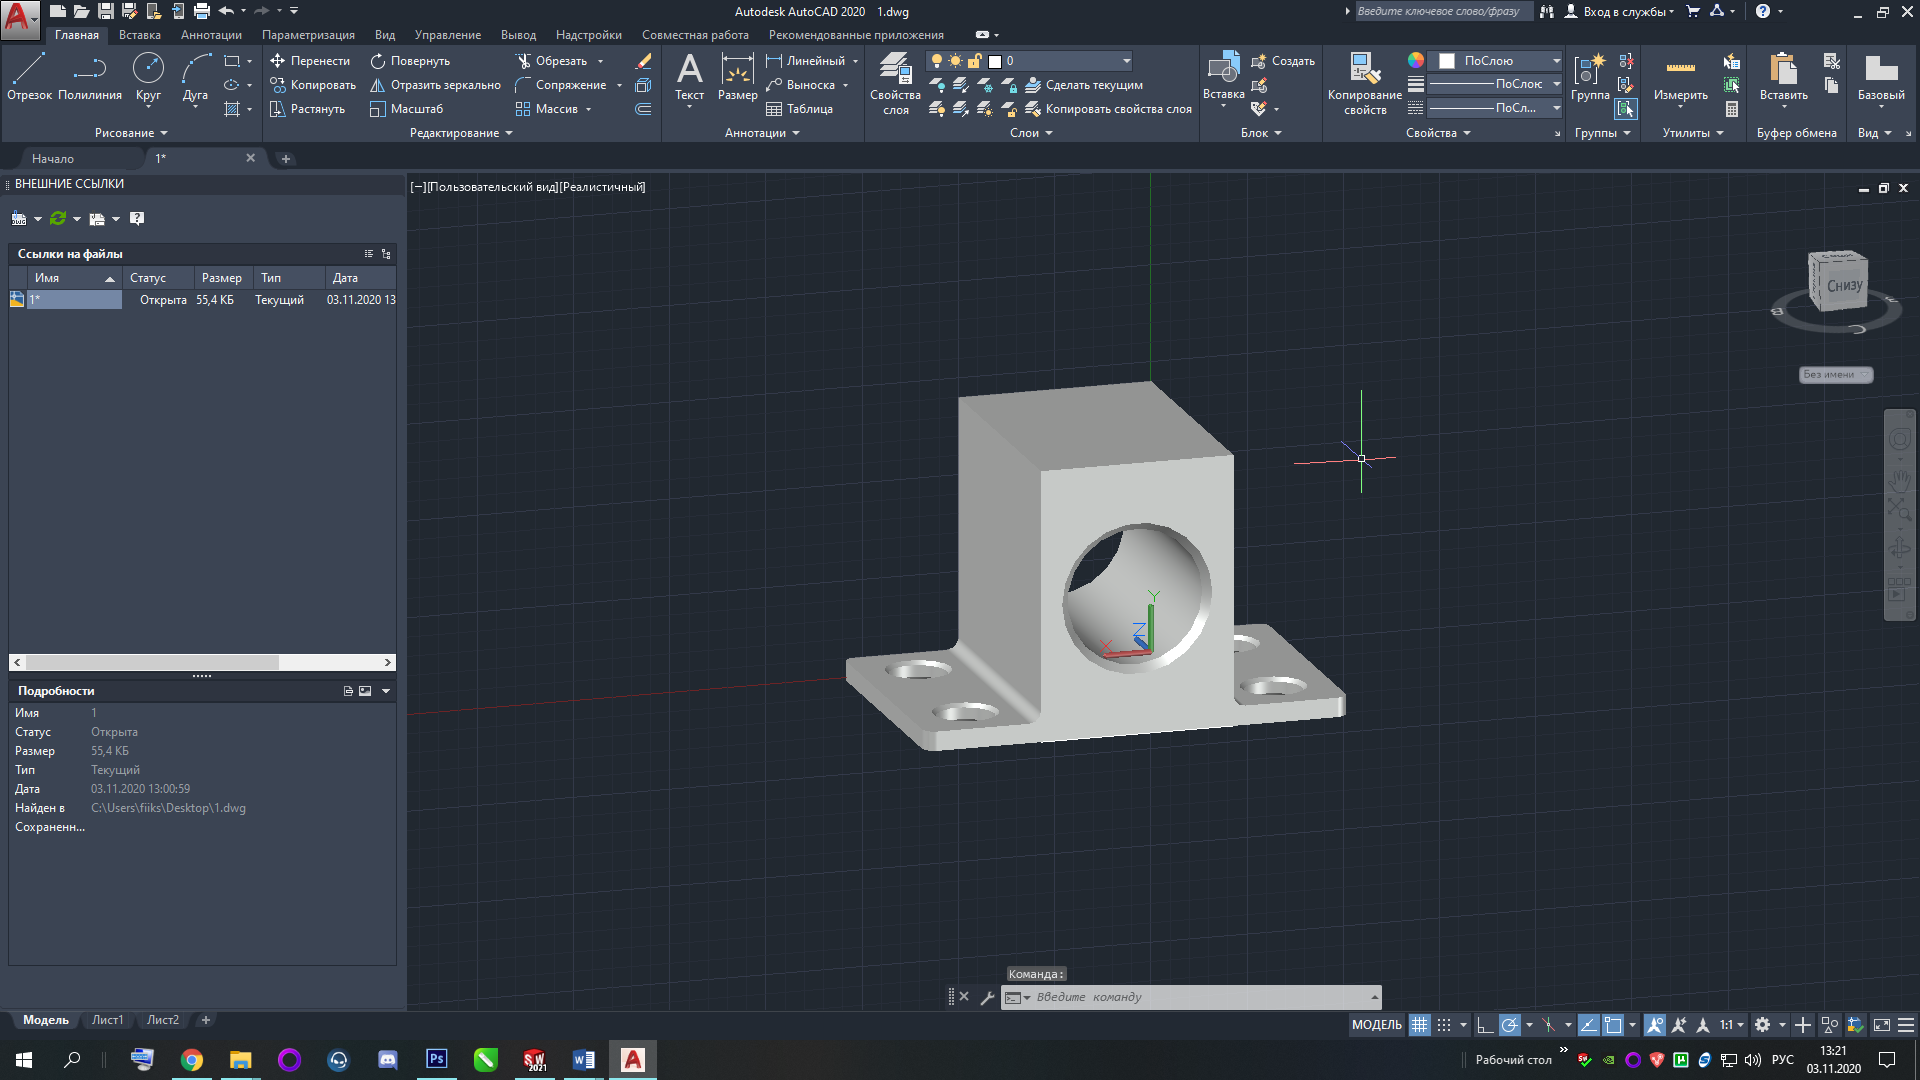Click Сделать текущим layer button
Image resolution: width=1920 pixels, height=1080 pixels.
coord(1084,85)
